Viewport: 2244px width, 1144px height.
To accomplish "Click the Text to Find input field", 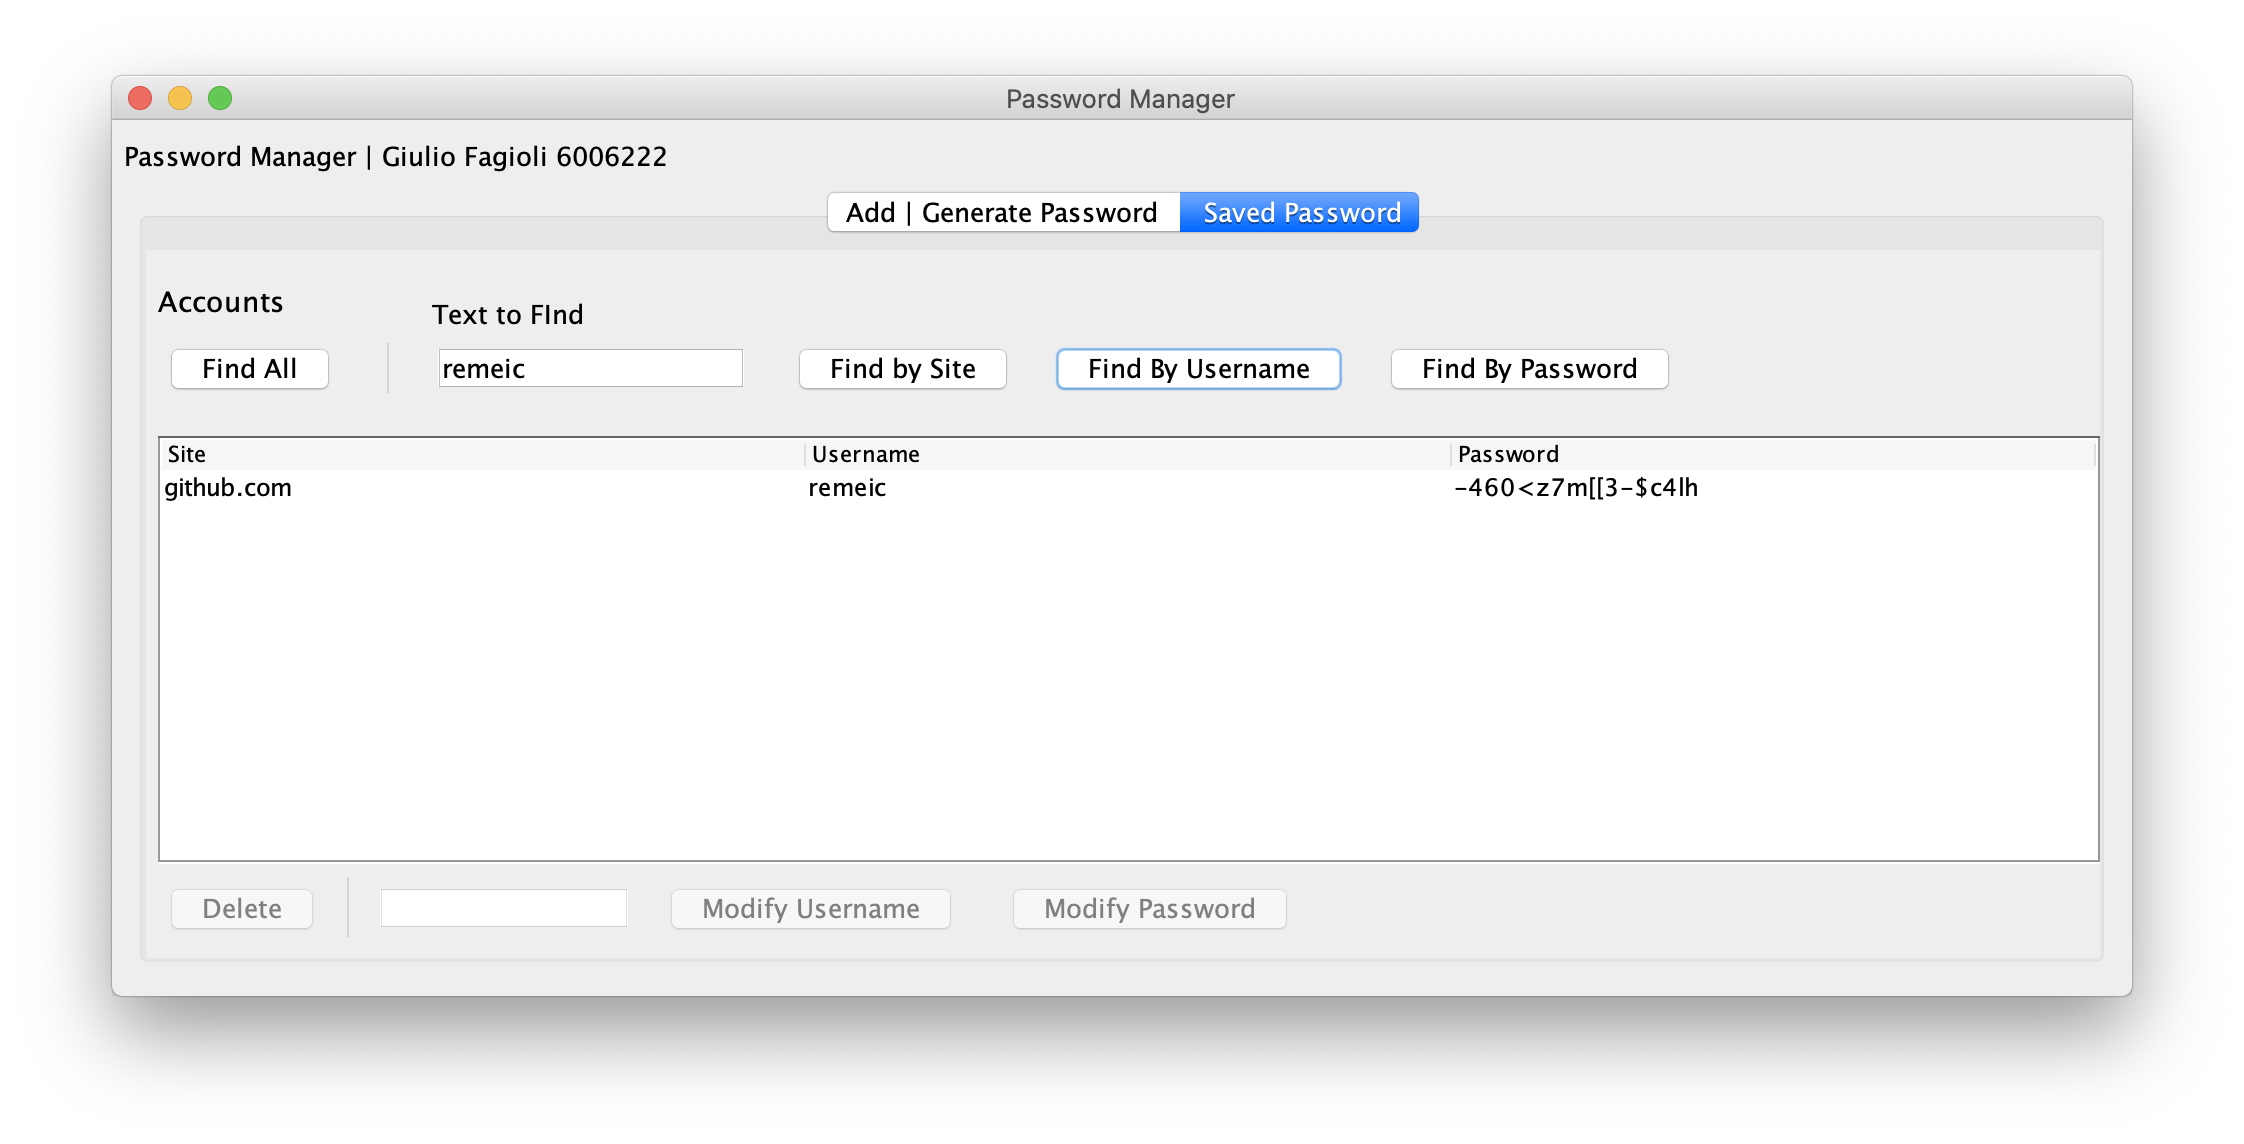I will pyautogui.click(x=589, y=368).
